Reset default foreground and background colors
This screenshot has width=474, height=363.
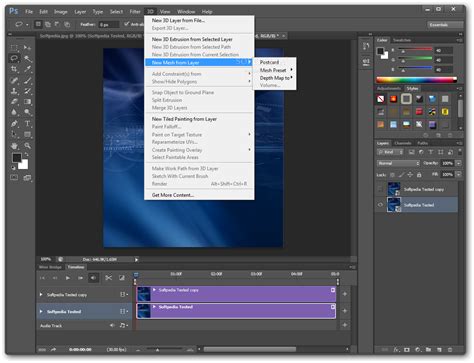coord(13,168)
